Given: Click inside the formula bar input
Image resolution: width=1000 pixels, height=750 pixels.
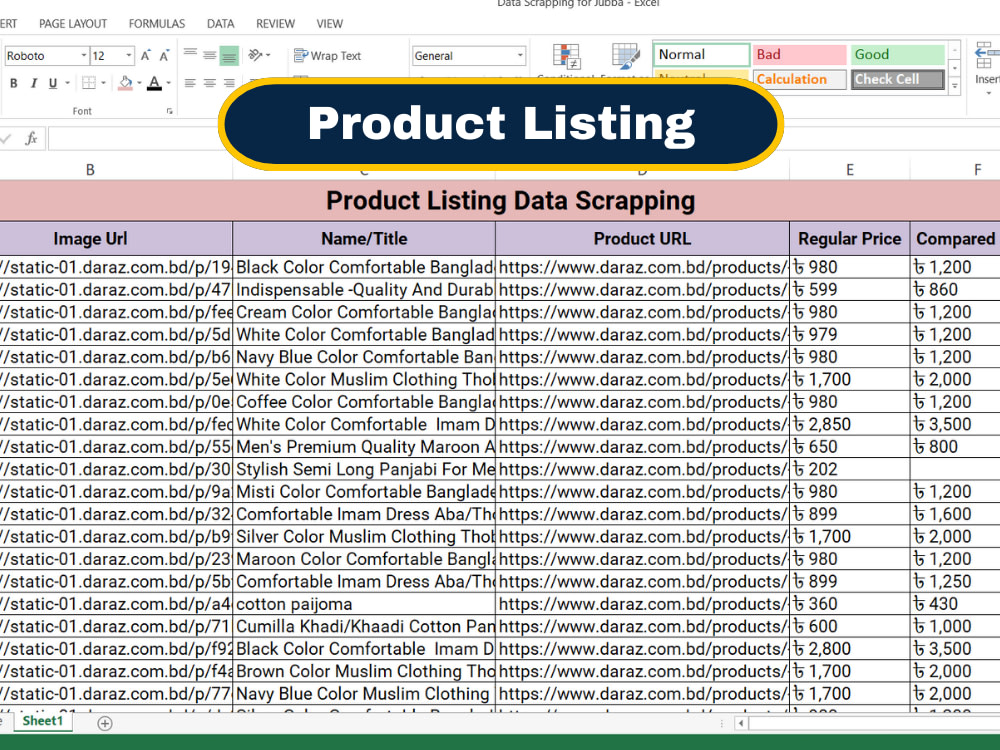Looking at the screenshot, I should [134, 138].
